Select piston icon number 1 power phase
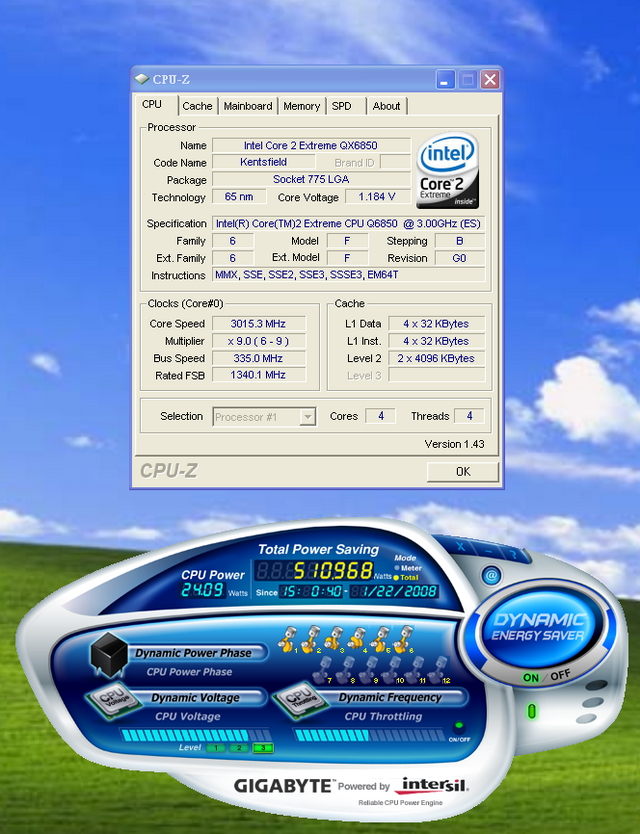The image size is (640, 834). [x=288, y=639]
